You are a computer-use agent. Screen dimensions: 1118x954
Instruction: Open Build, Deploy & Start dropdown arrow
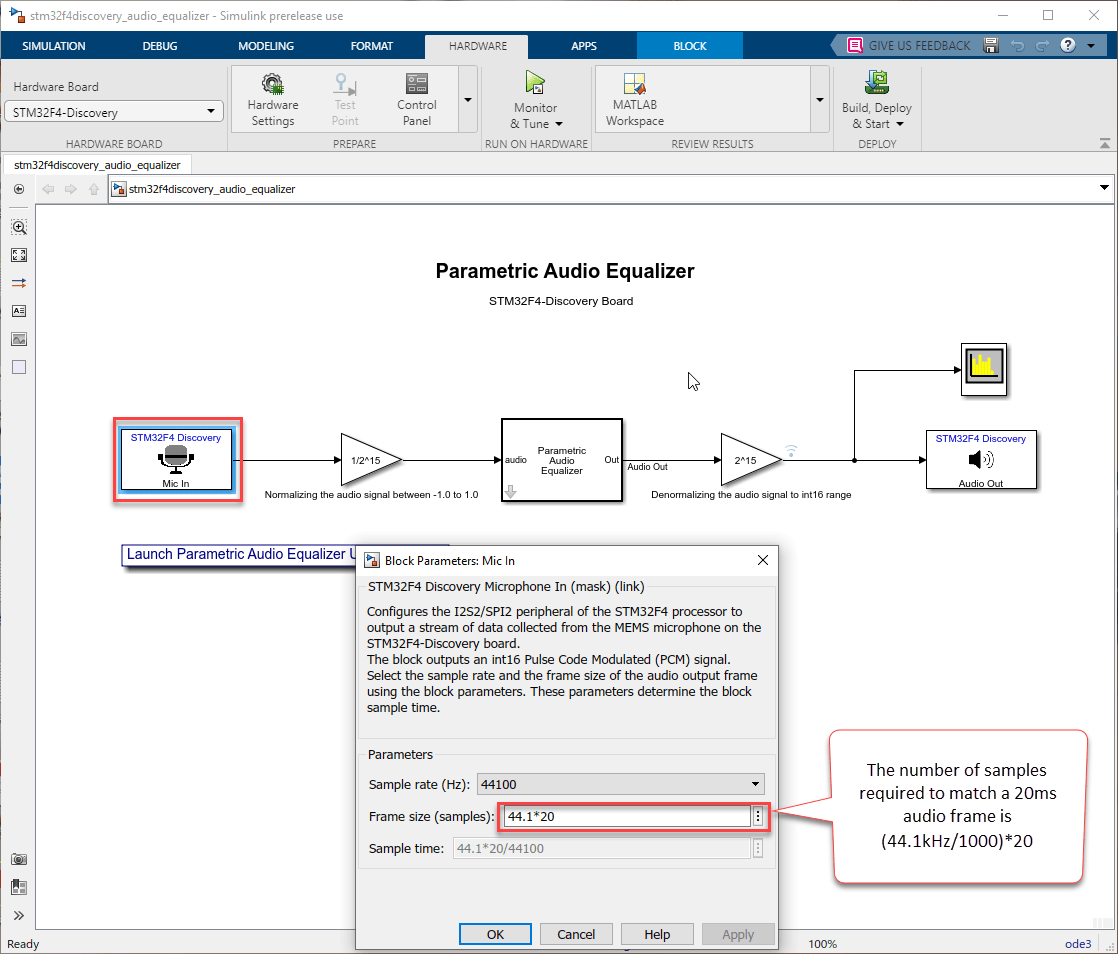point(900,124)
